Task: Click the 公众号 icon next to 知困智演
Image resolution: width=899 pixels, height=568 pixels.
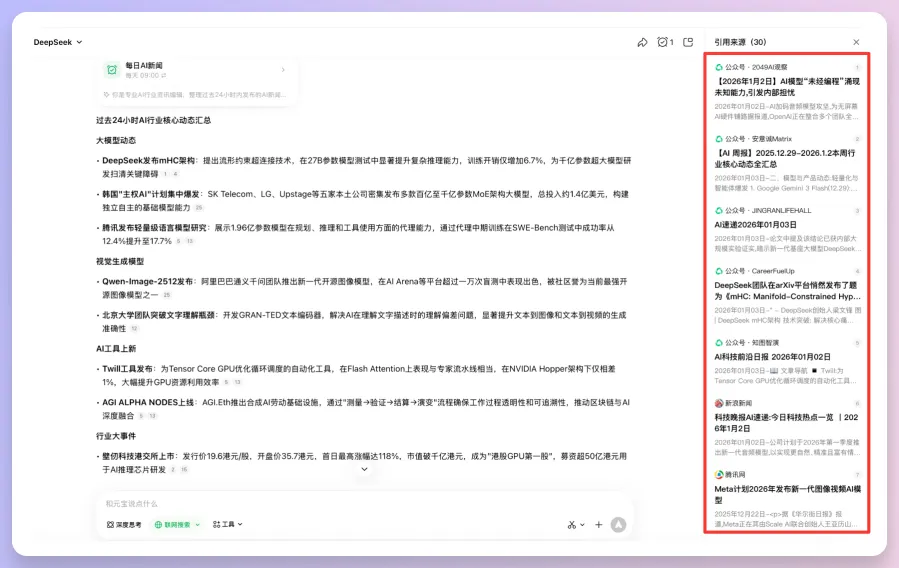Action: pyautogui.click(x=718, y=343)
